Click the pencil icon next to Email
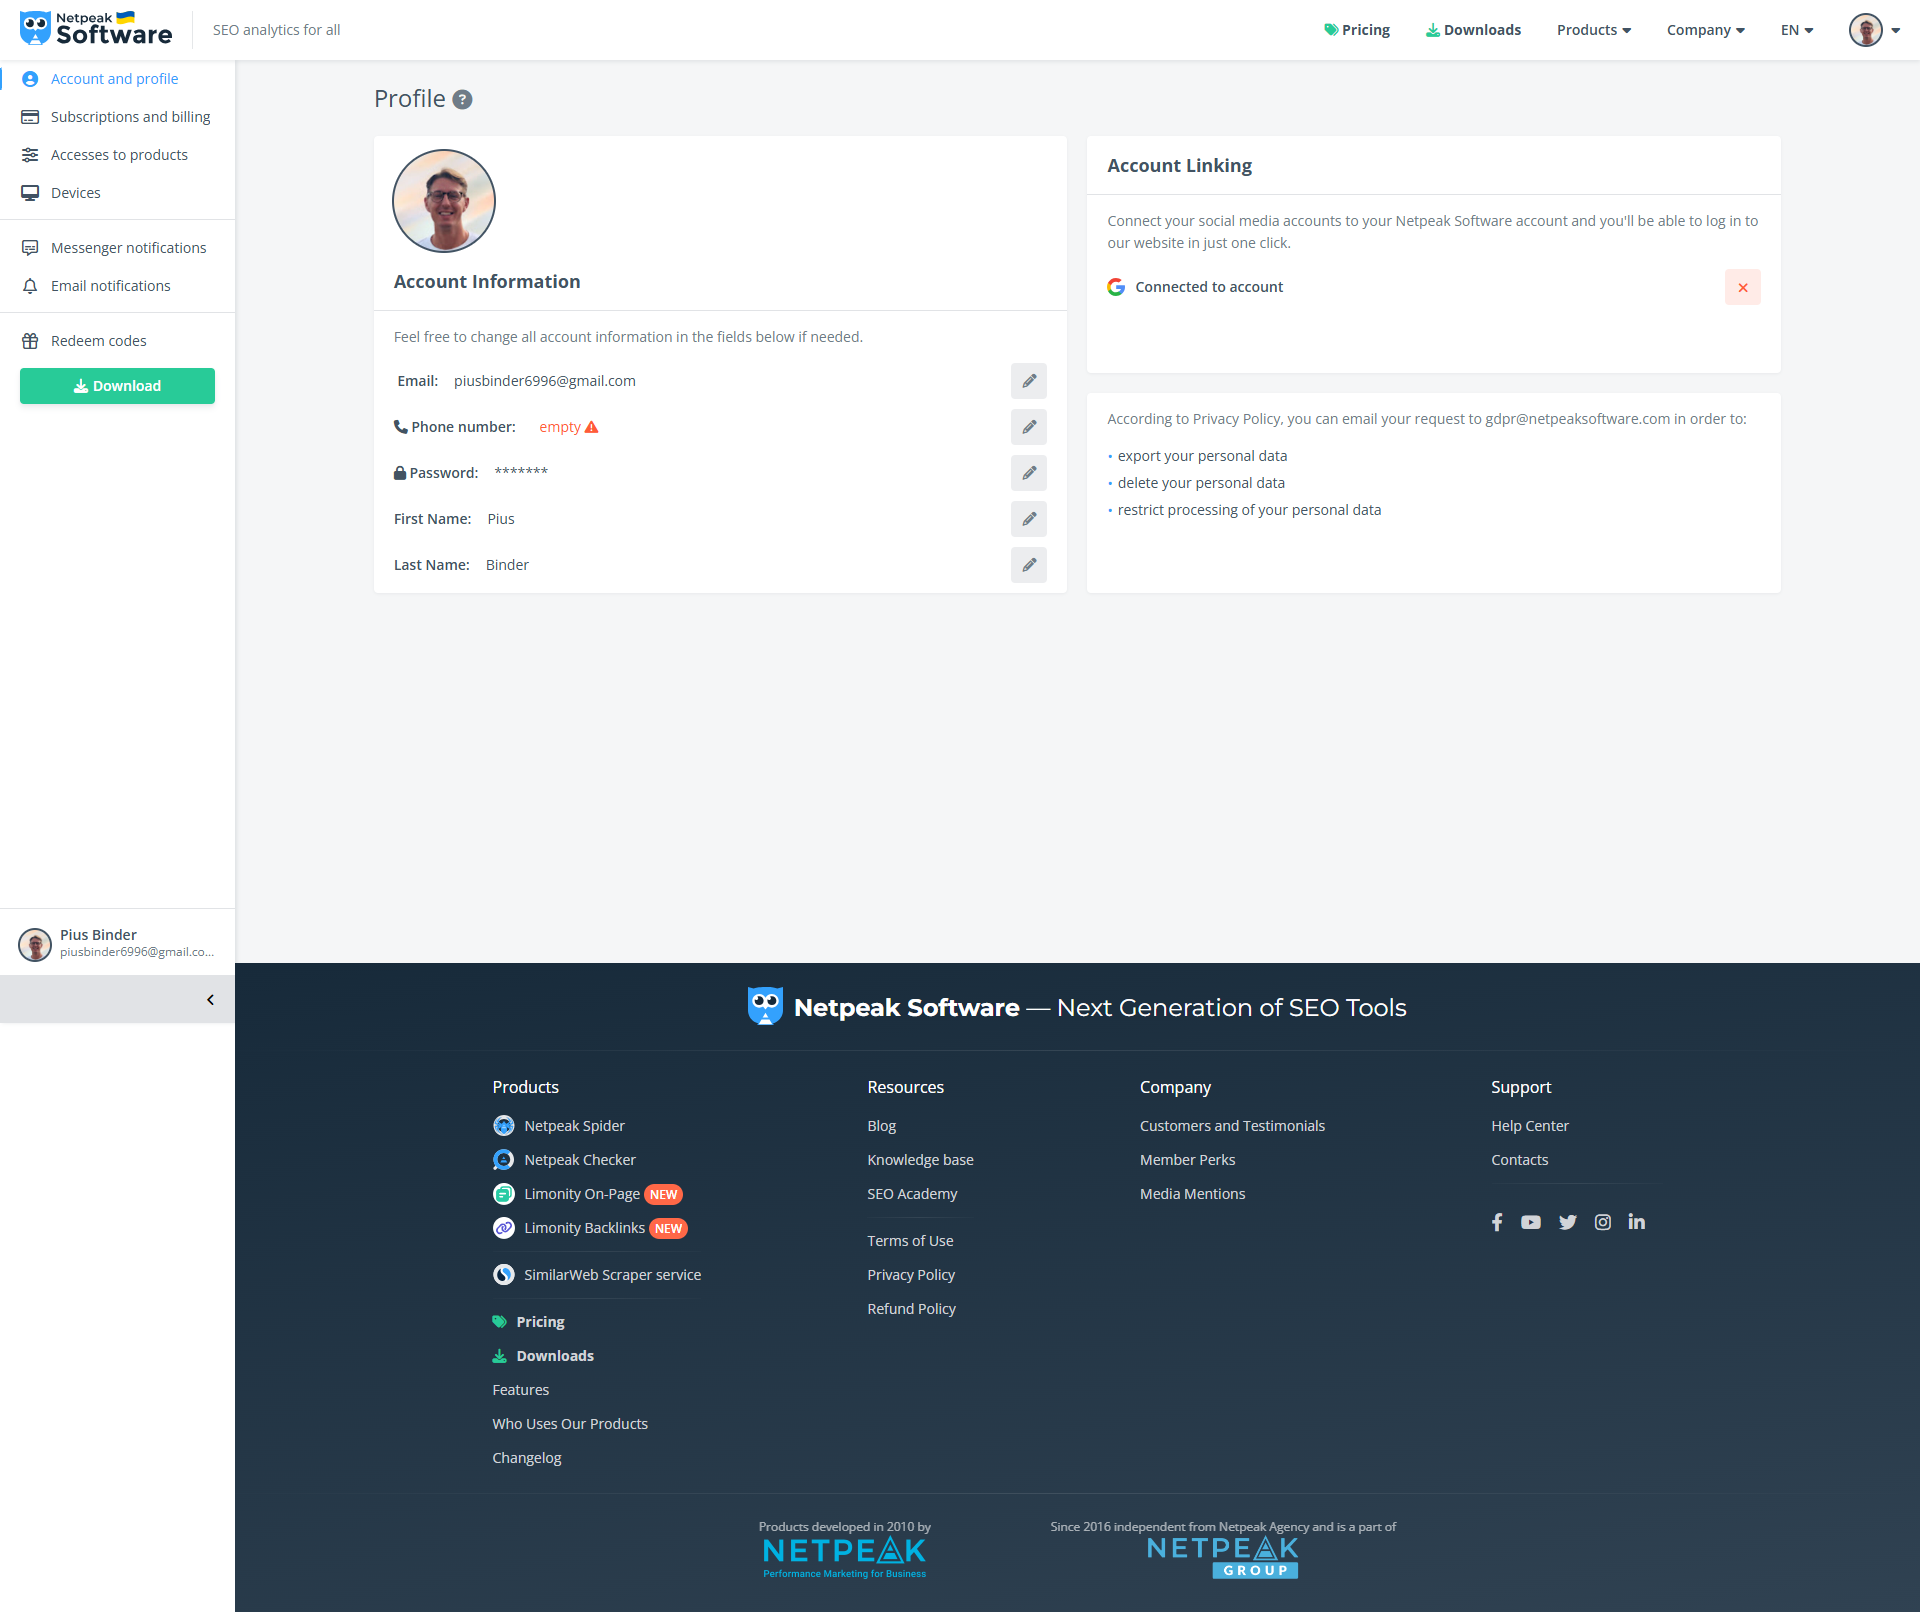The image size is (1920, 1612). (1028, 381)
